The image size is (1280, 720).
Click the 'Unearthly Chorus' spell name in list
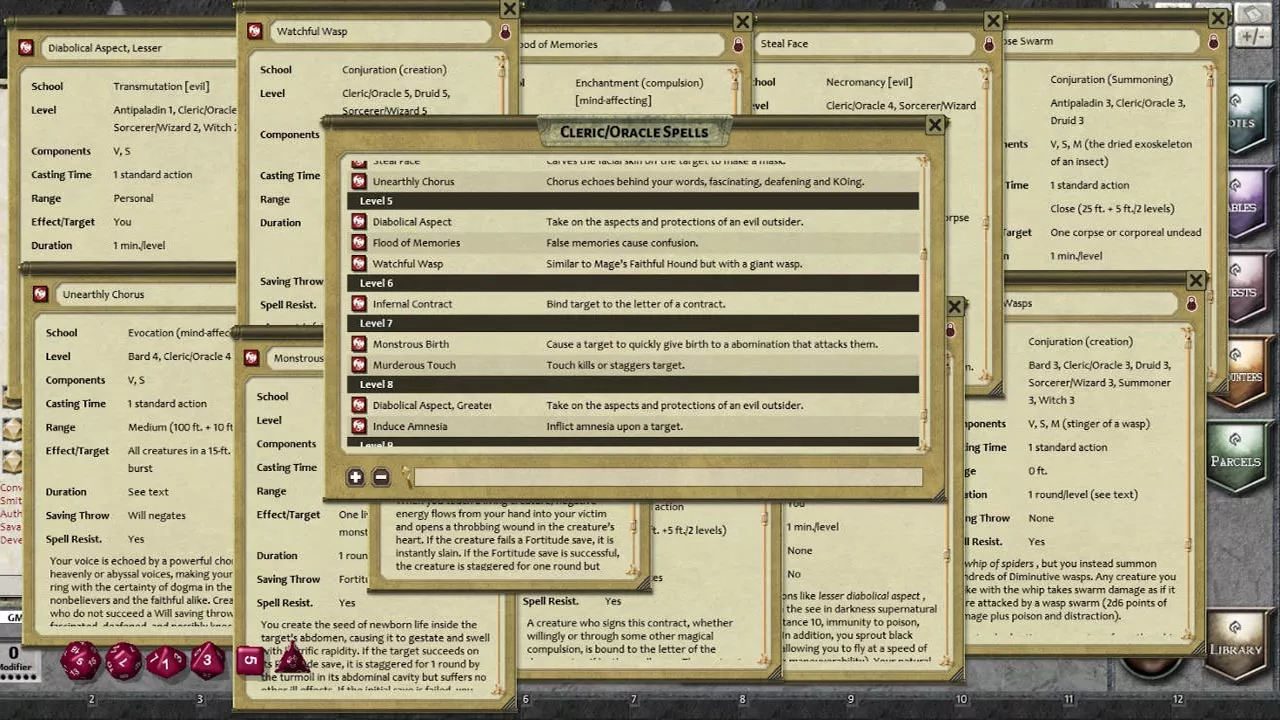(x=413, y=182)
